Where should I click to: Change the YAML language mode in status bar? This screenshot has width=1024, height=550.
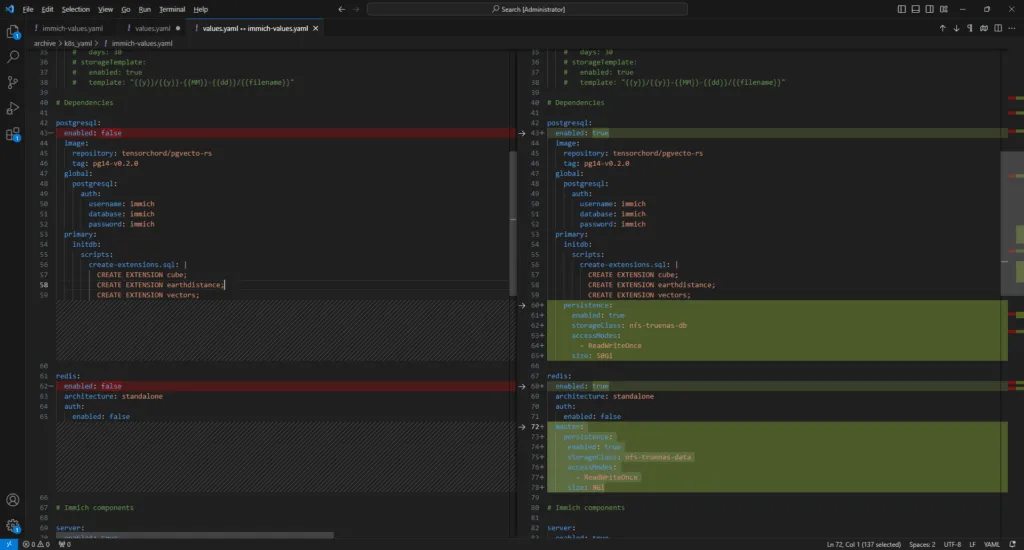[994, 544]
